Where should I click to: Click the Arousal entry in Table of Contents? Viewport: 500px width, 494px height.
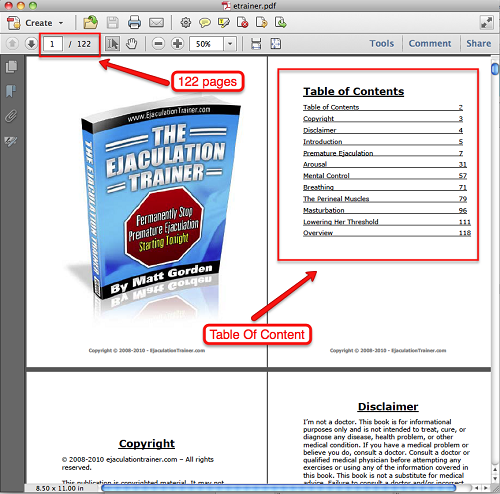click(x=385, y=164)
